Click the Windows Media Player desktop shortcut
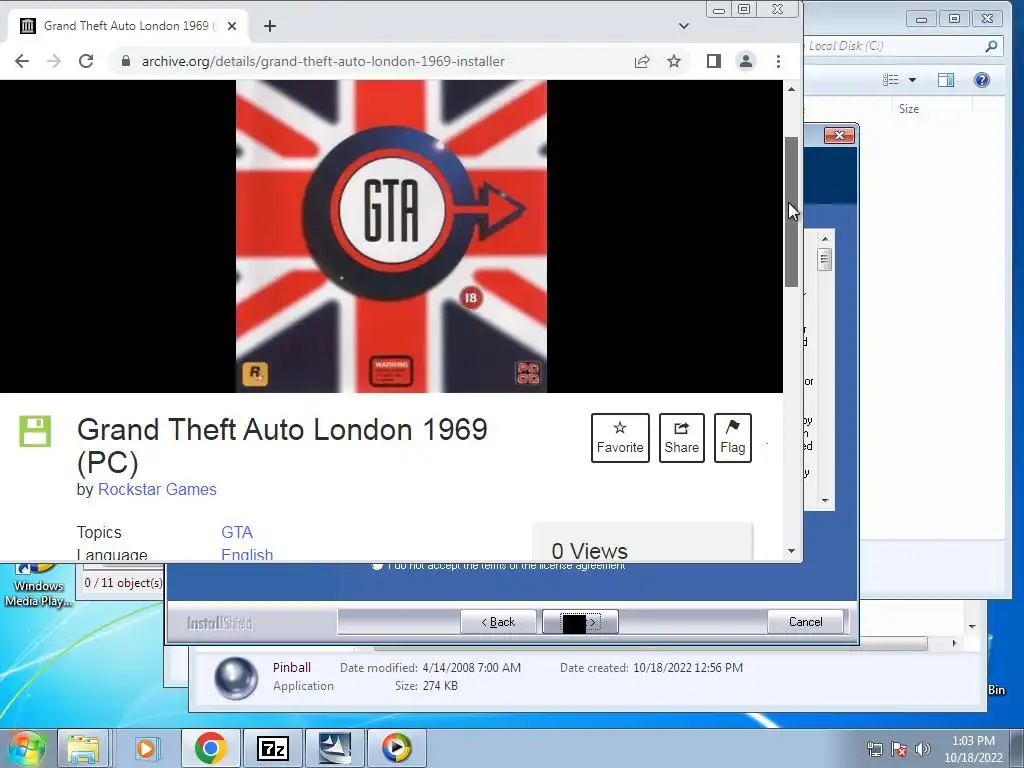 tap(38, 586)
